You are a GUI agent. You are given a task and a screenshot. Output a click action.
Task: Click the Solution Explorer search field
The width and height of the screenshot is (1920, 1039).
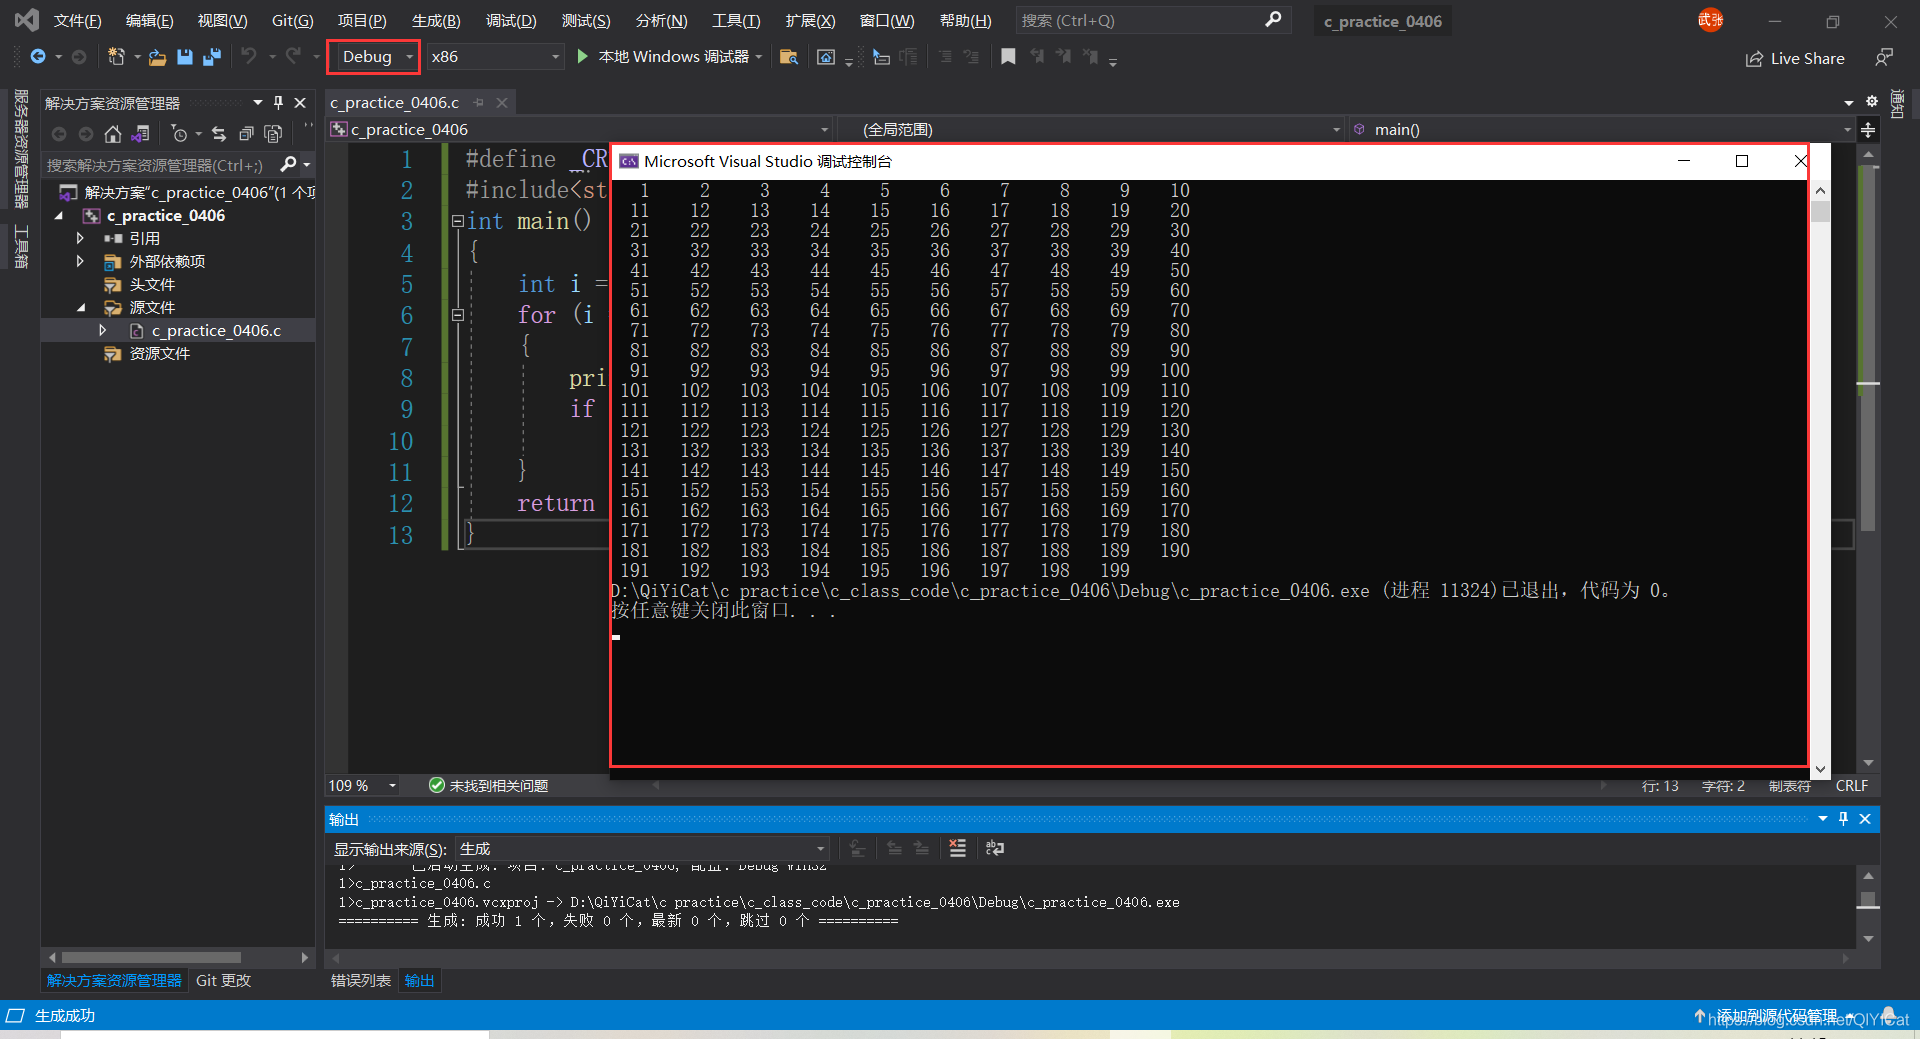pyautogui.click(x=158, y=165)
